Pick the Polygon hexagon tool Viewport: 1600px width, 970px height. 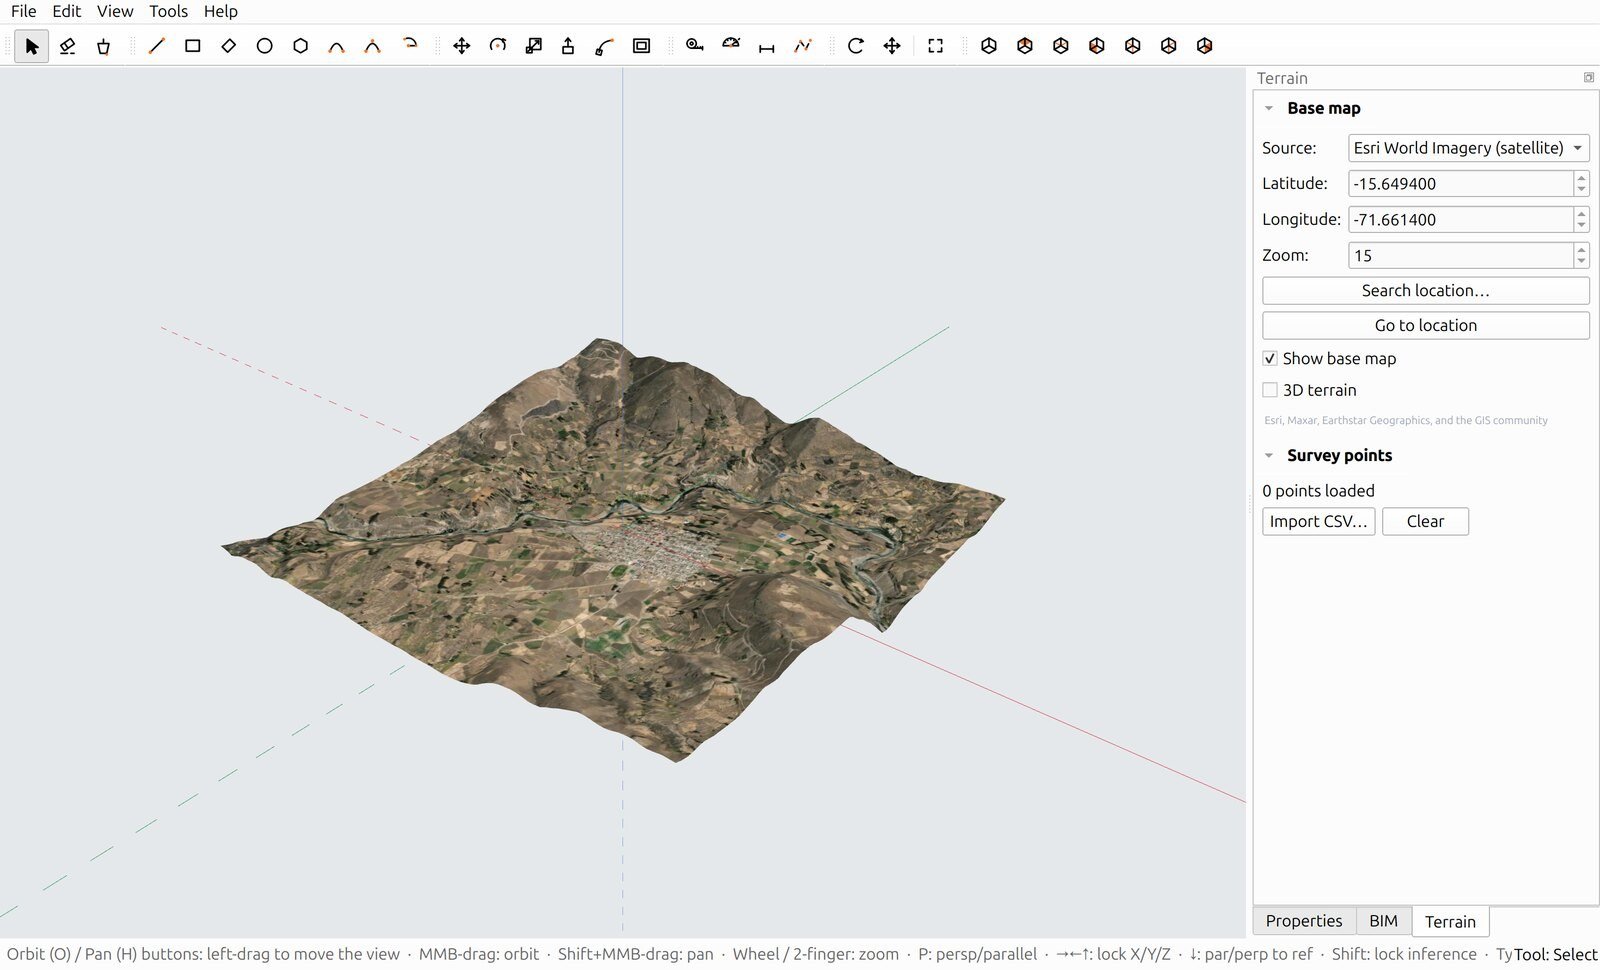[x=300, y=46]
